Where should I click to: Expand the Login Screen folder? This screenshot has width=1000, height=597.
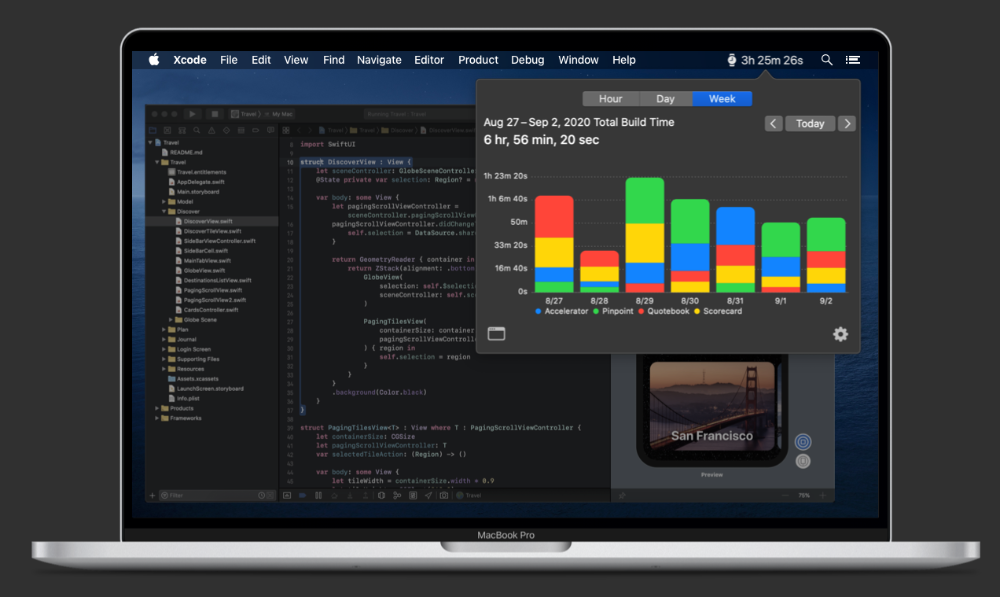[x=166, y=349]
